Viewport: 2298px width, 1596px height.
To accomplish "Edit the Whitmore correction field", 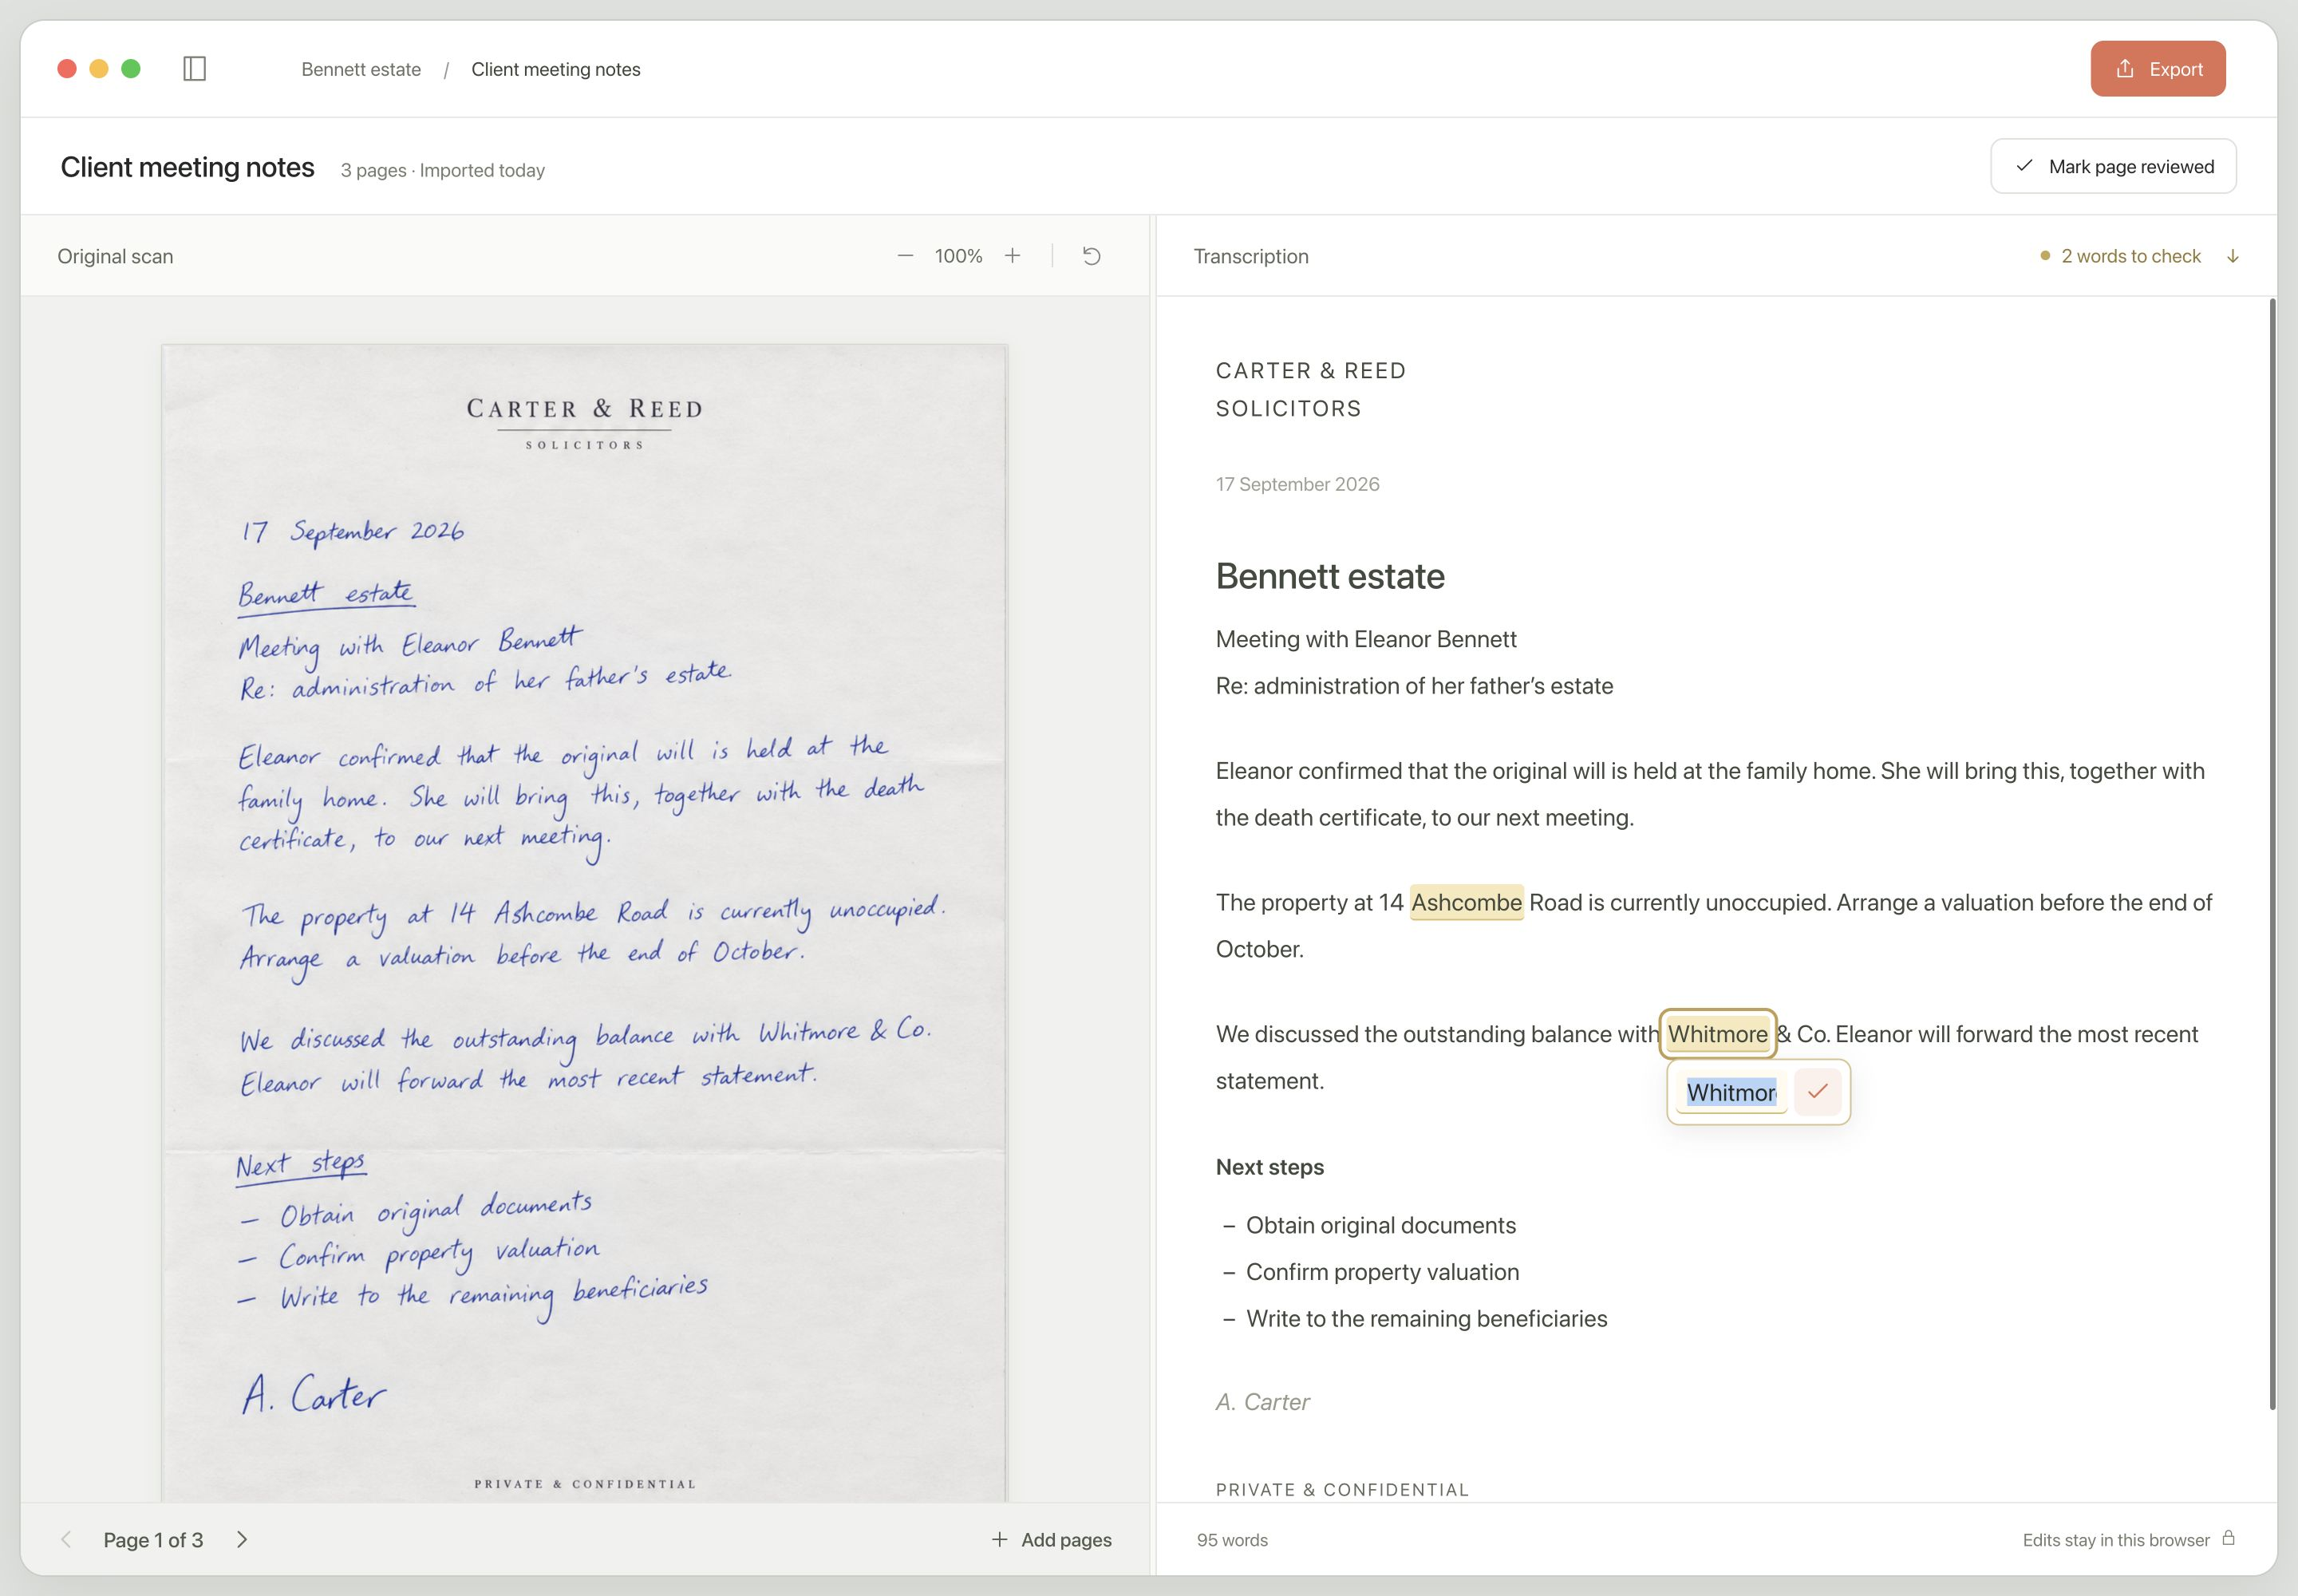I will [1731, 1092].
